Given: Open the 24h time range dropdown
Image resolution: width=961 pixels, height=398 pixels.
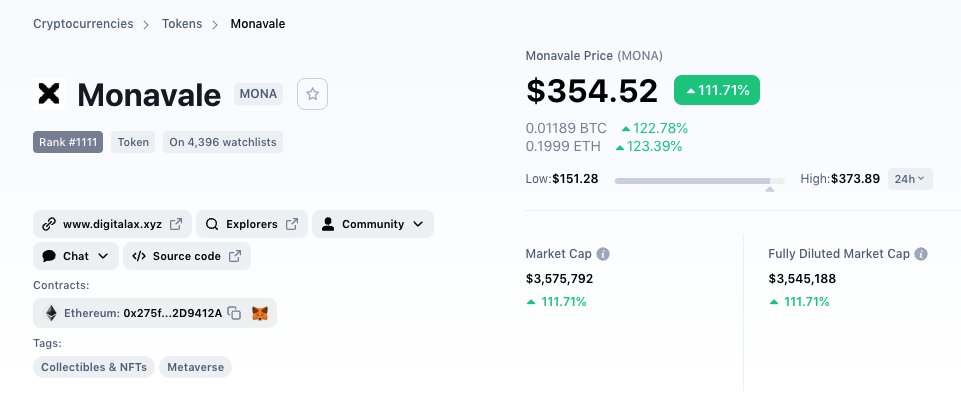Looking at the screenshot, I should pyautogui.click(x=910, y=179).
